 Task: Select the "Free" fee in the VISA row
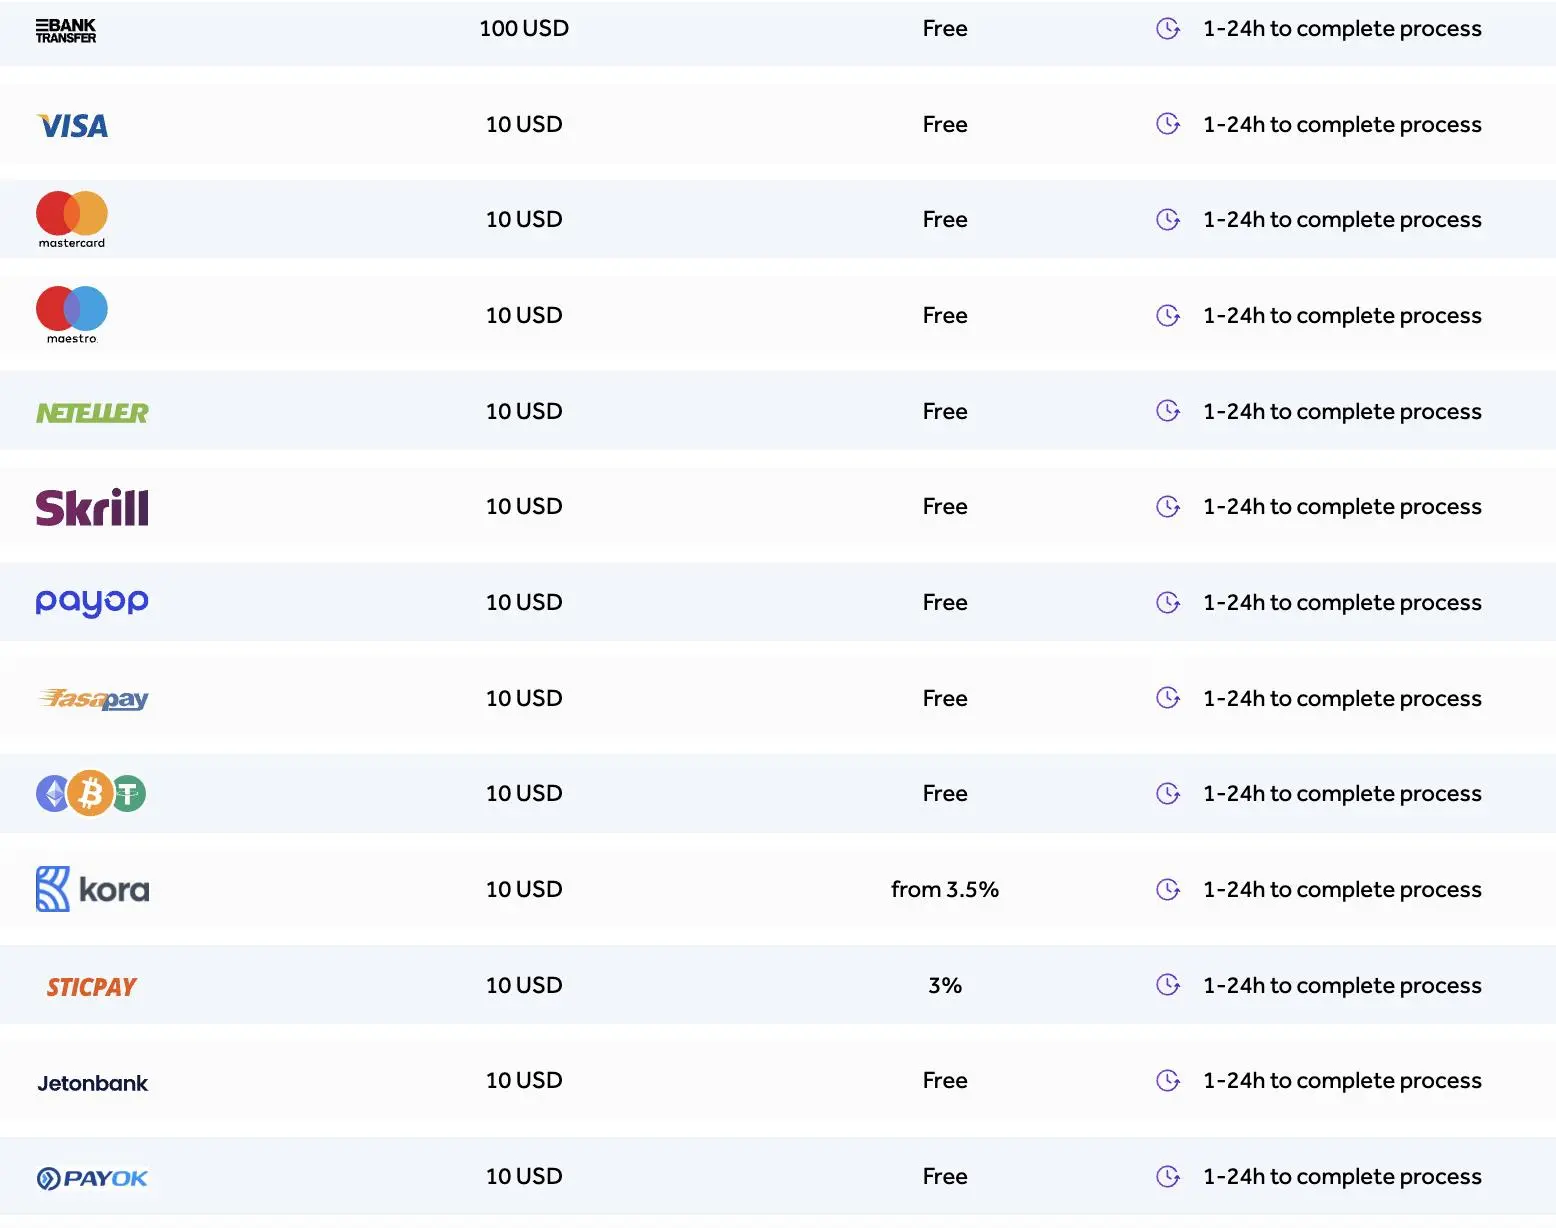tap(945, 124)
